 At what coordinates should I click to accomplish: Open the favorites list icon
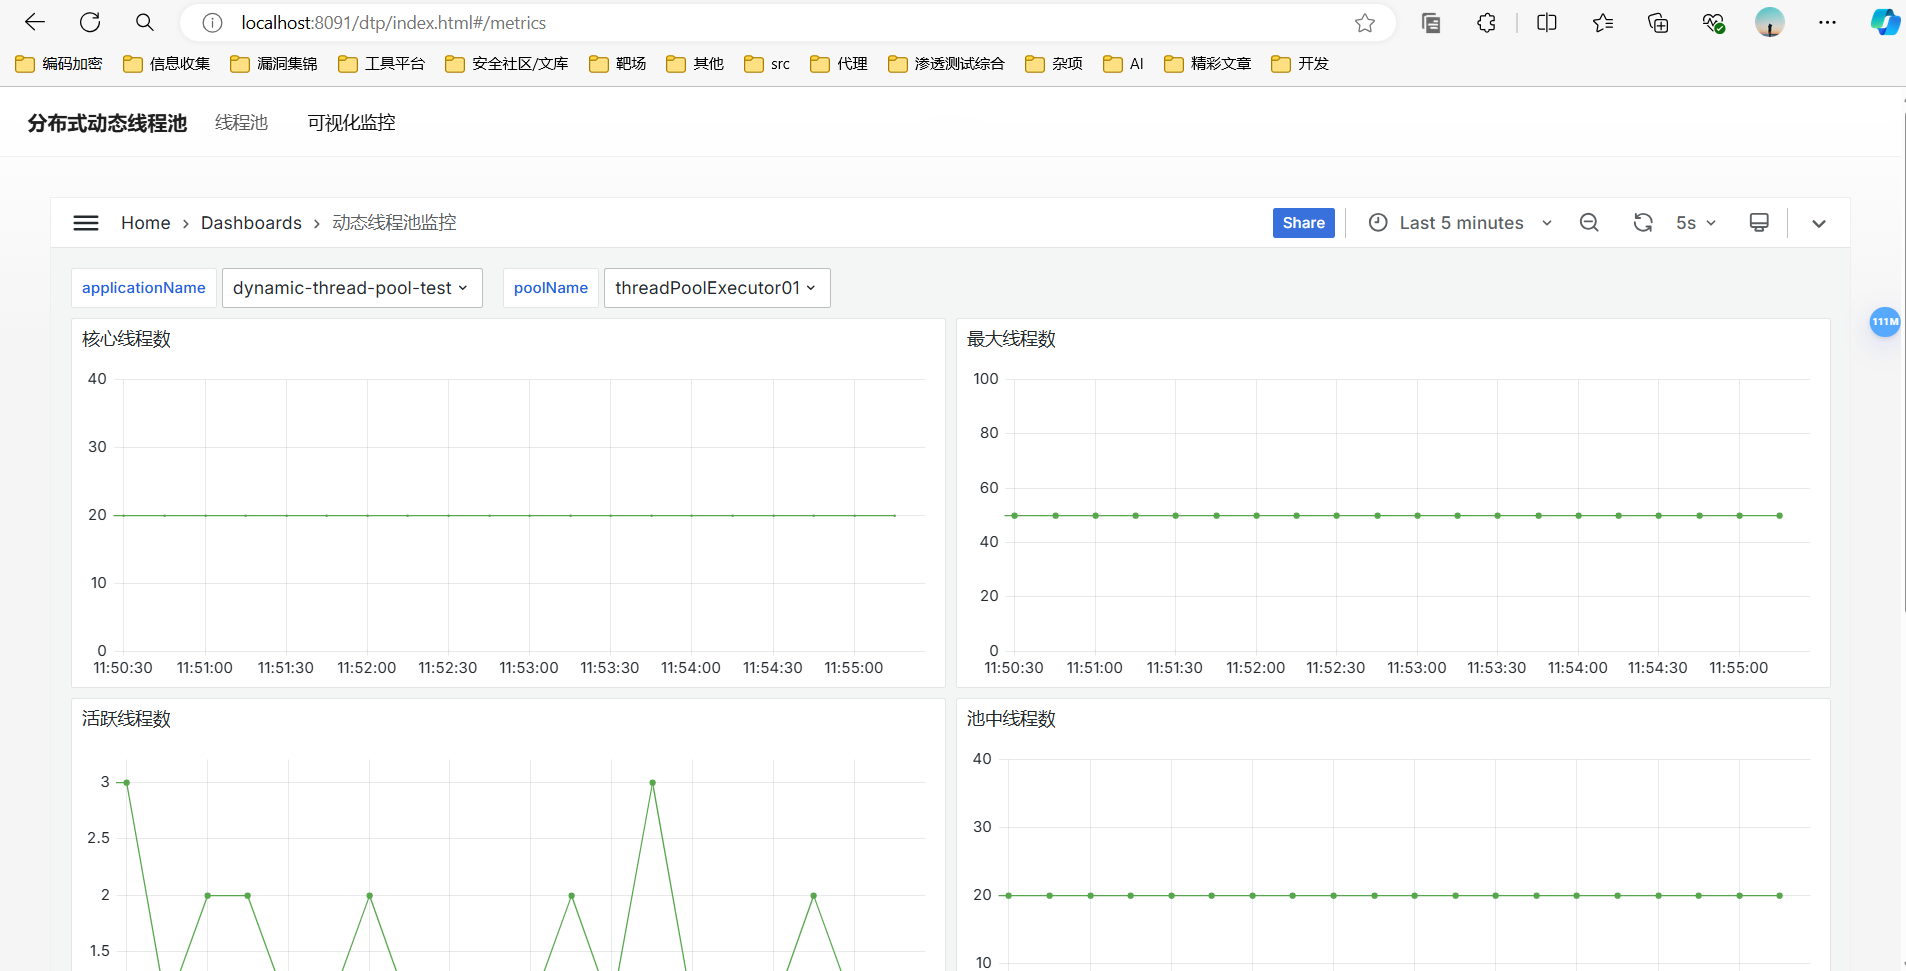pyautogui.click(x=1603, y=23)
